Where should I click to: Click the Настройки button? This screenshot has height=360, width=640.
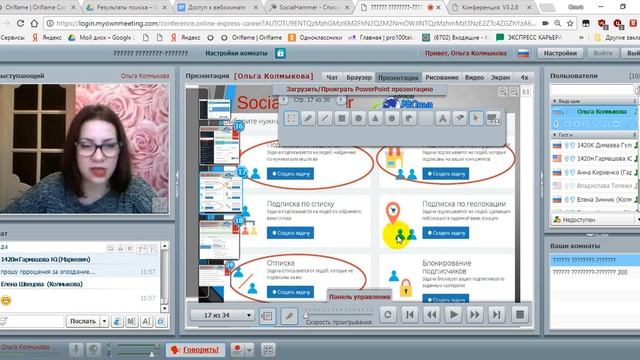(x=560, y=53)
